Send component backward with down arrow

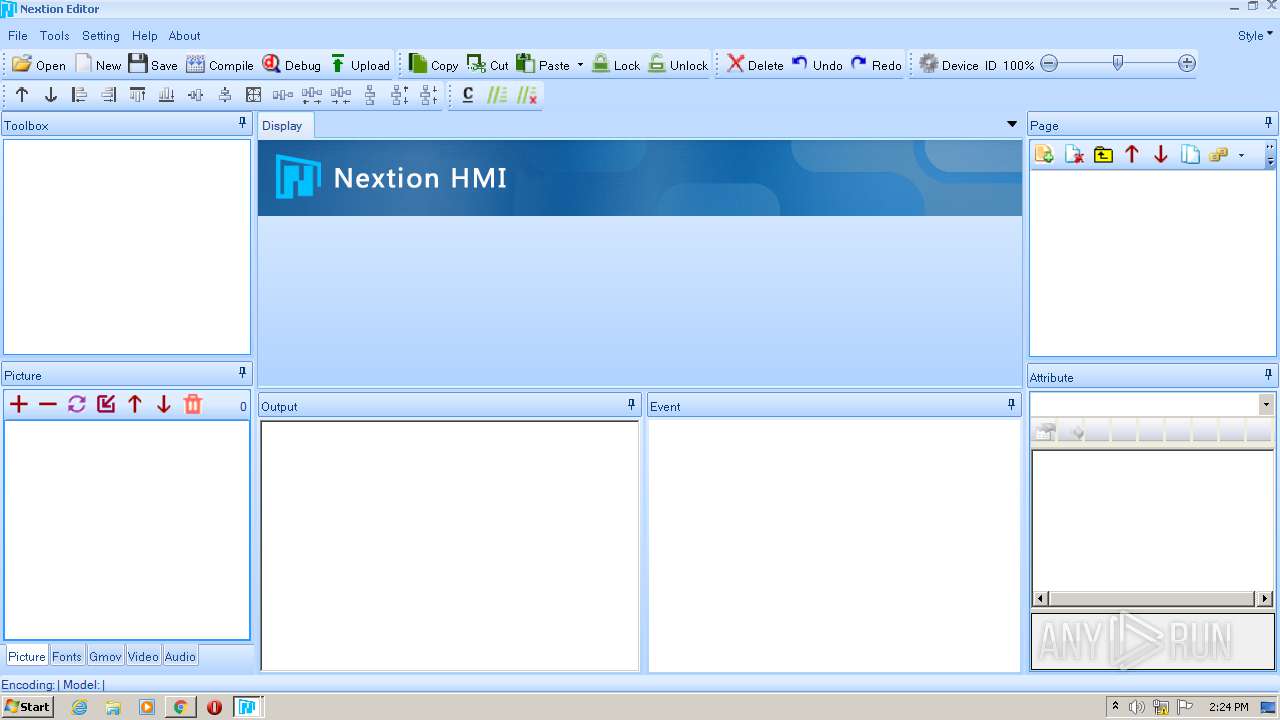[51, 95]
